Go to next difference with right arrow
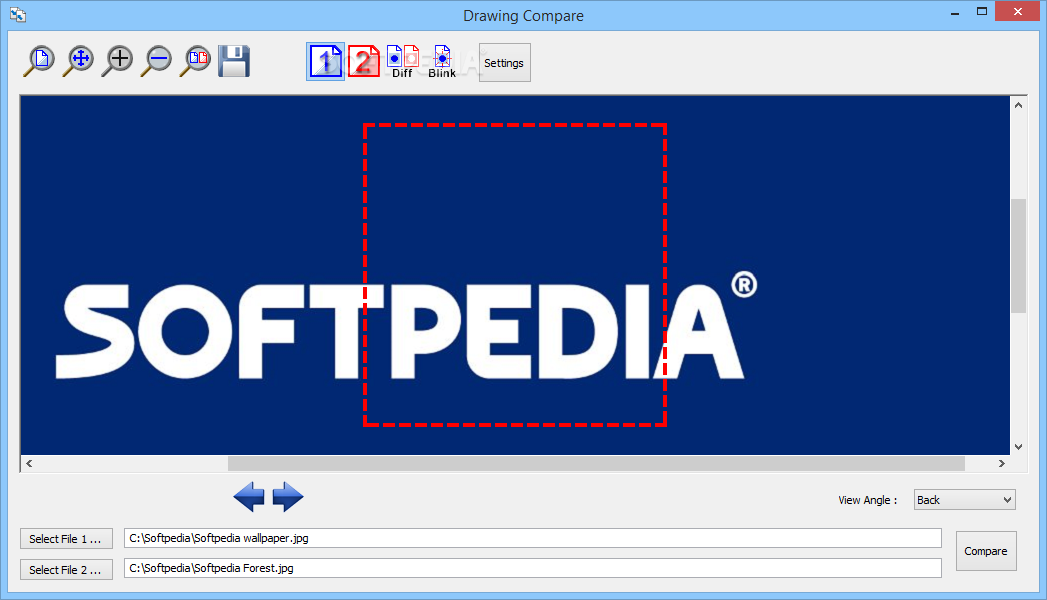 [x=288, y=497]
